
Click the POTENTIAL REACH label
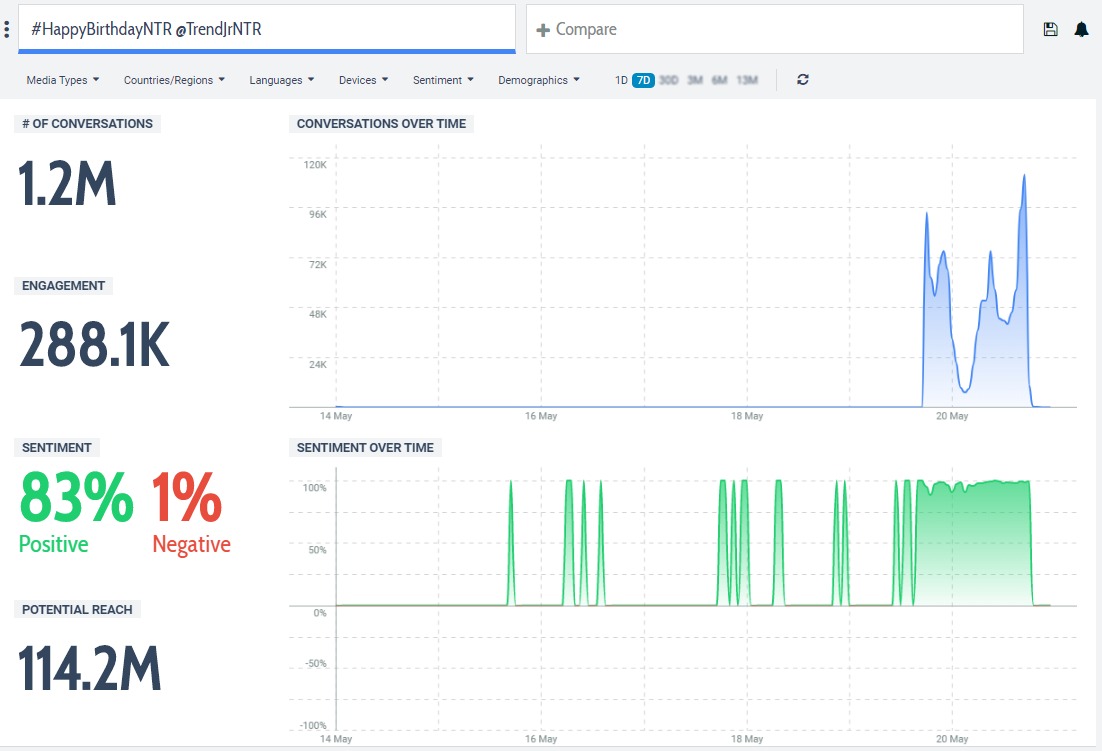tap(77, 610)
